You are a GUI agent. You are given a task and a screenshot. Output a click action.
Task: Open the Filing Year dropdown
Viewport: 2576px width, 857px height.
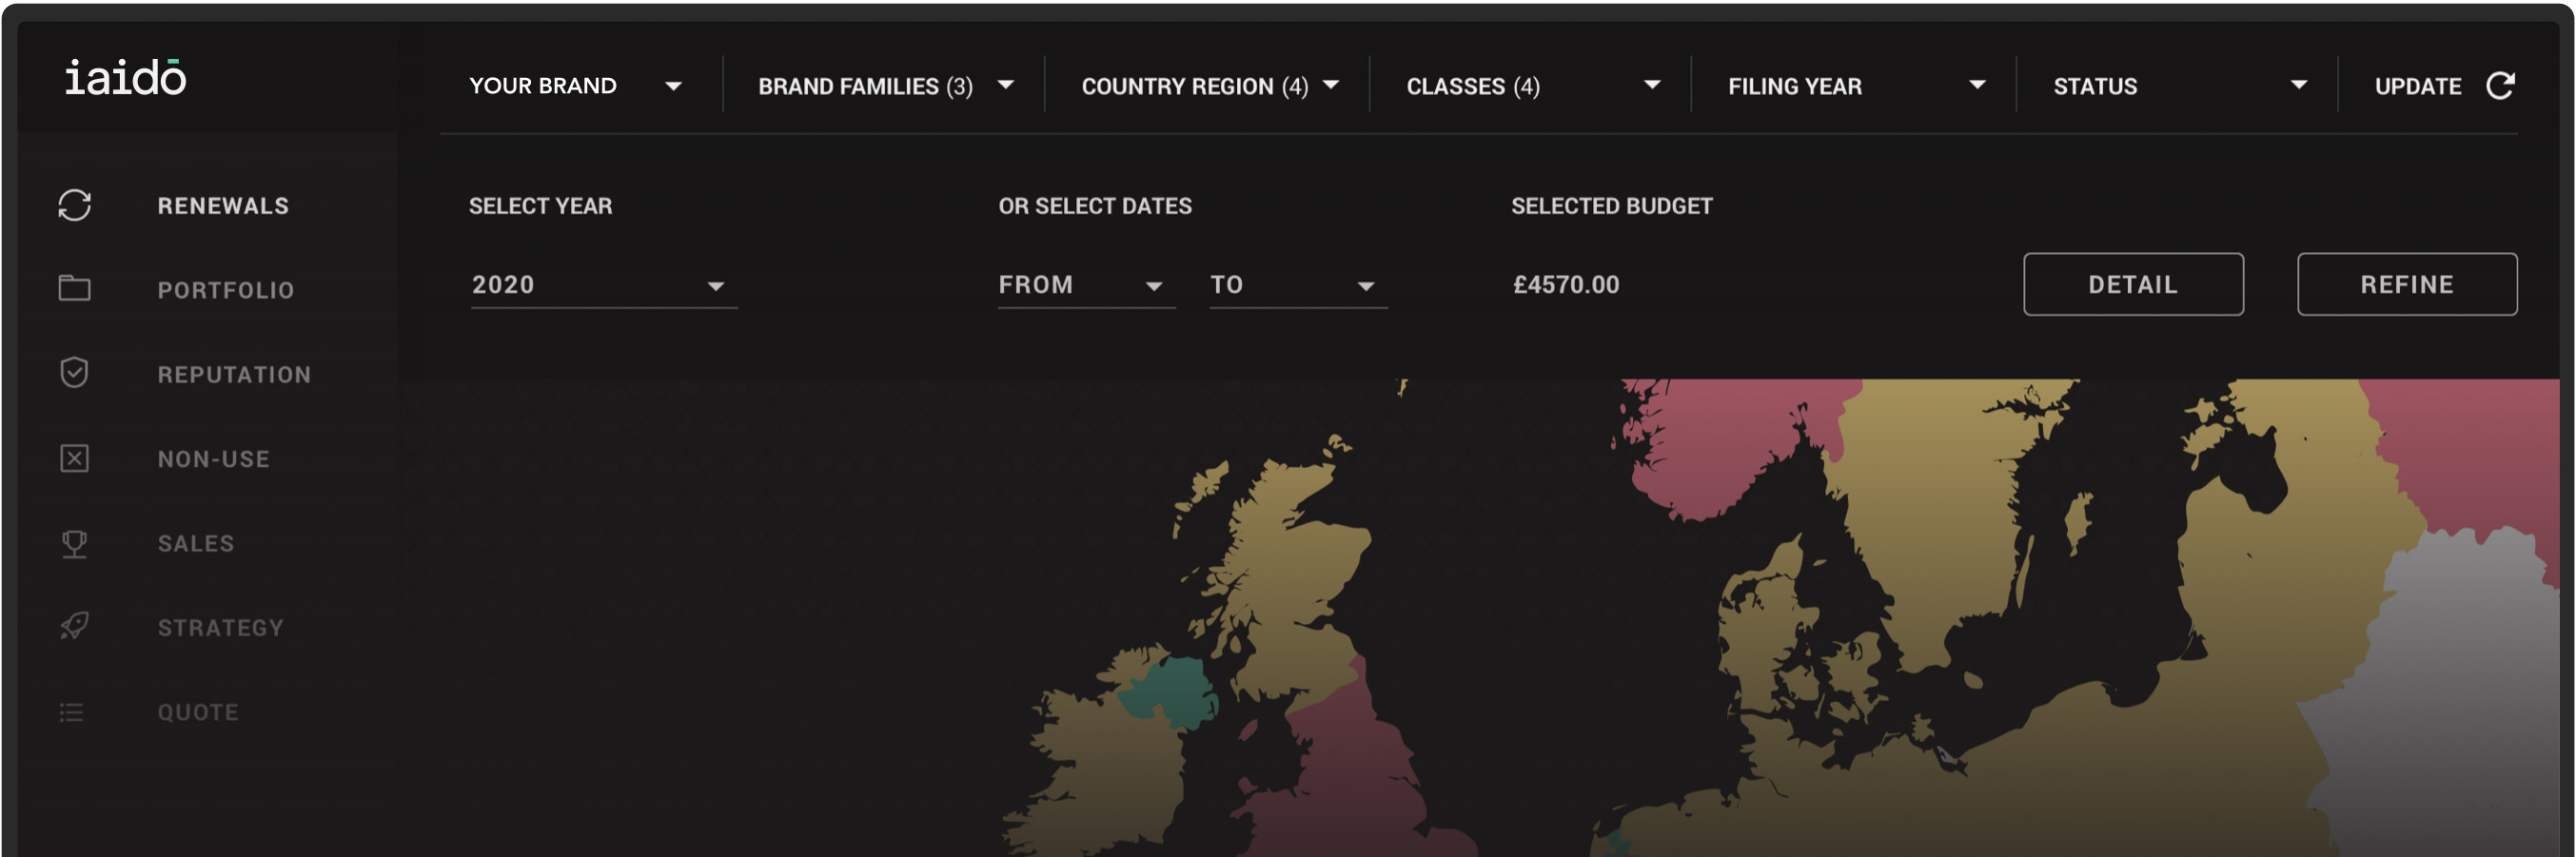1856,86
